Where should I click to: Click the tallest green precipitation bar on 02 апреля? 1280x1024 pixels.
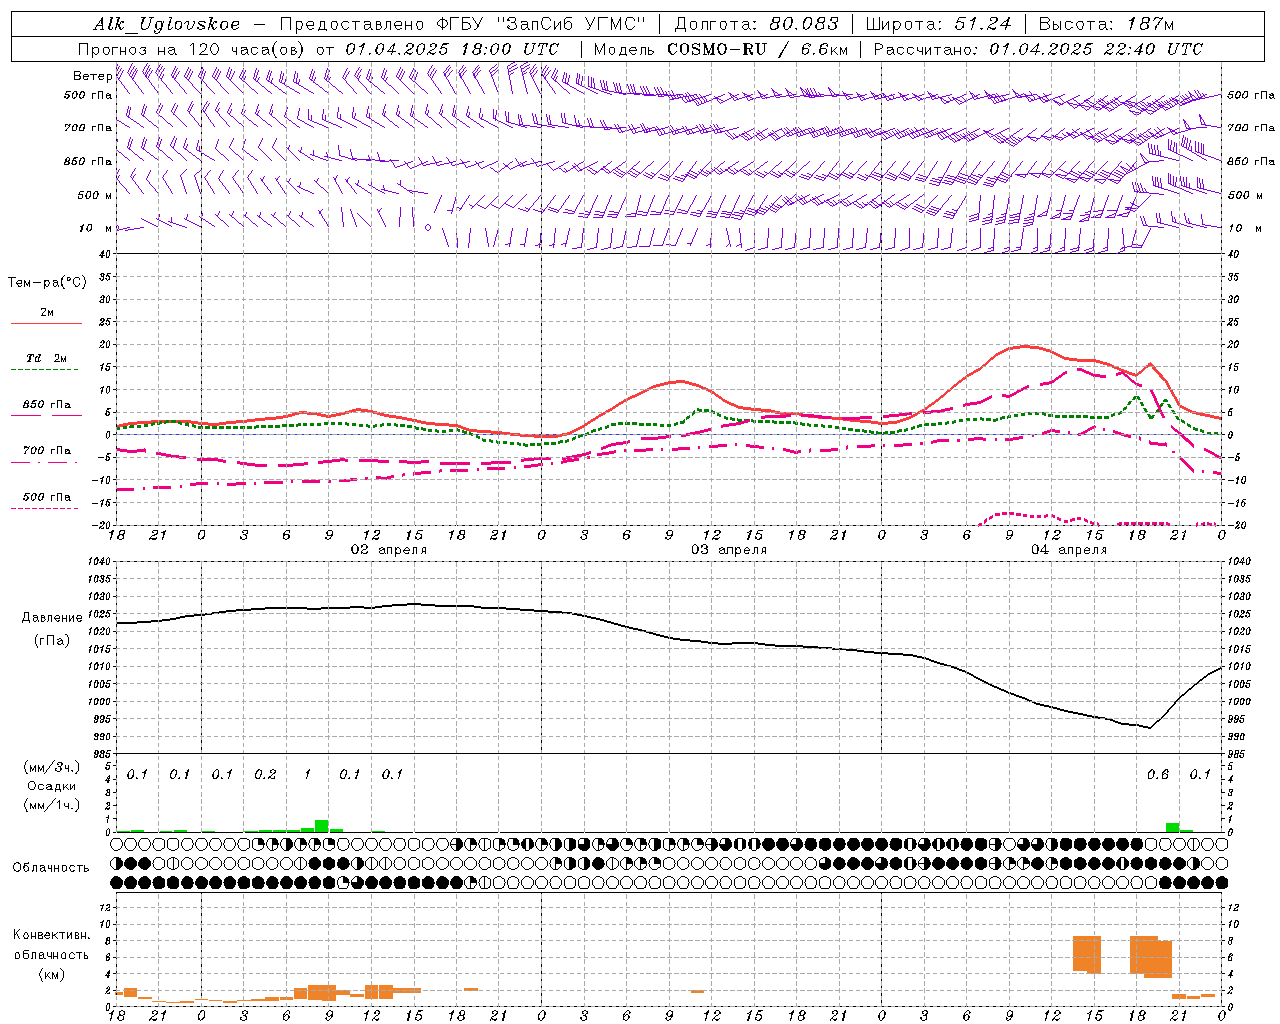322,826
